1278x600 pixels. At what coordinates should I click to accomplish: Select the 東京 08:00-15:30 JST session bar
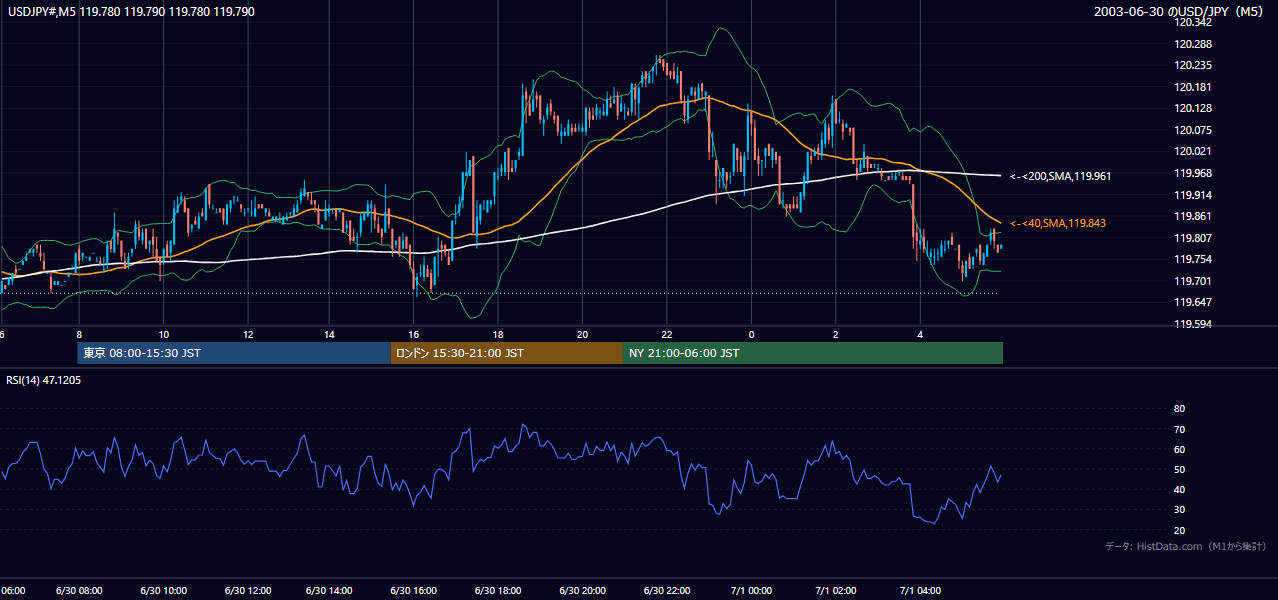click(x=234, y=353)
